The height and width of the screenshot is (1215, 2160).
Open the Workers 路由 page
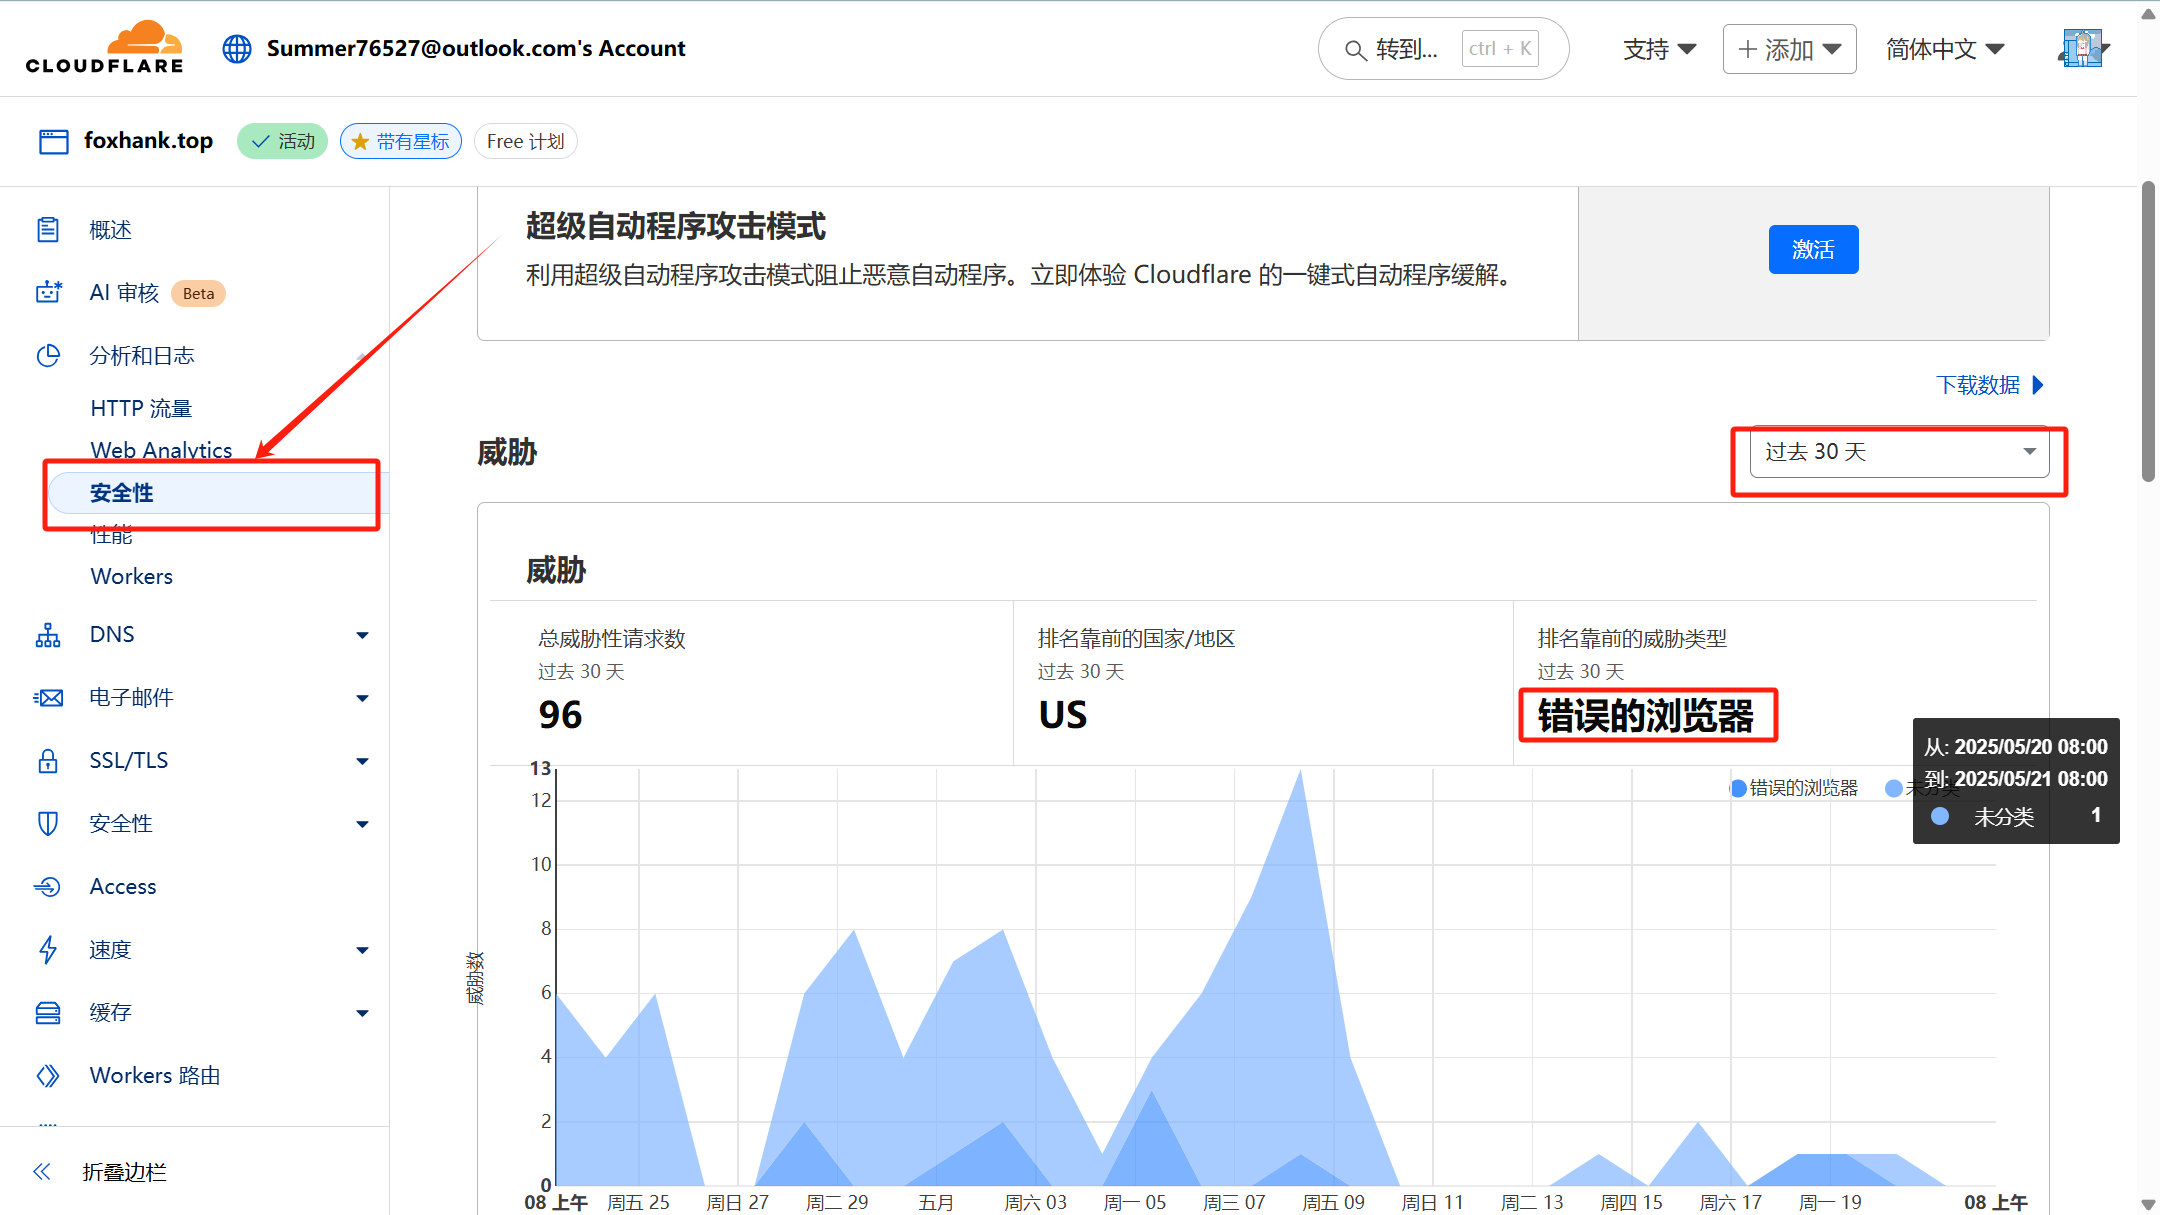(x=155, y=1076)
